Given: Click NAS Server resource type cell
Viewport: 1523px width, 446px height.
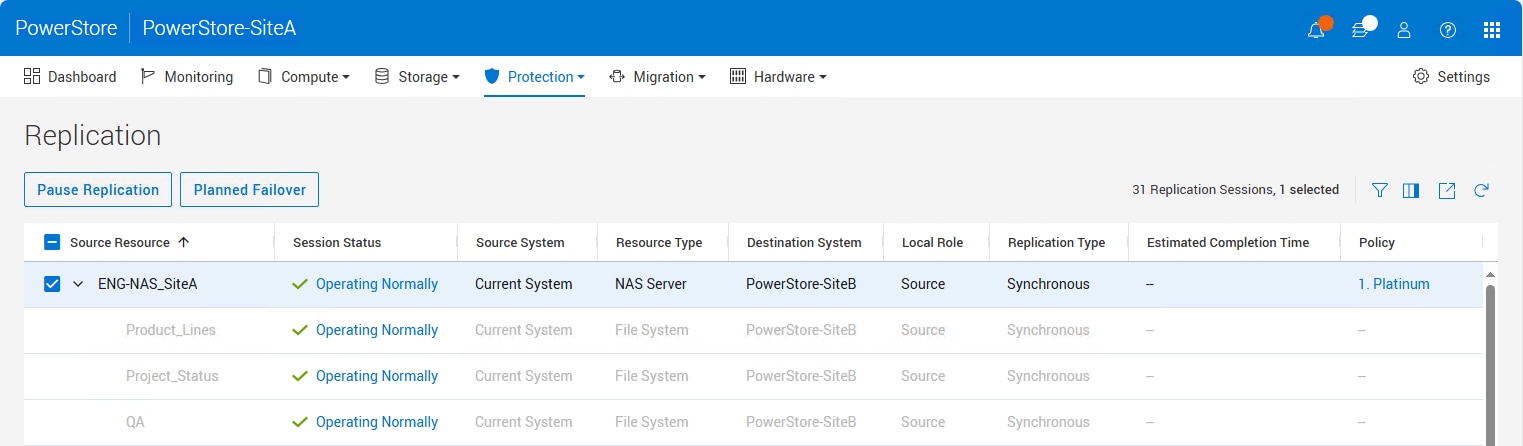Looking at the screenshot, I should 651,284.
